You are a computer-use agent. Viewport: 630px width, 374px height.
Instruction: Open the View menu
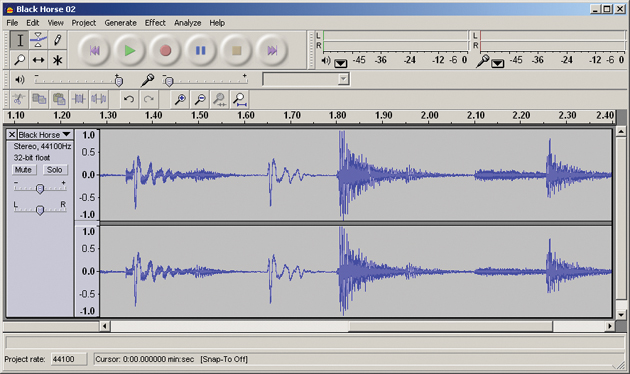[x=55, y=23]
